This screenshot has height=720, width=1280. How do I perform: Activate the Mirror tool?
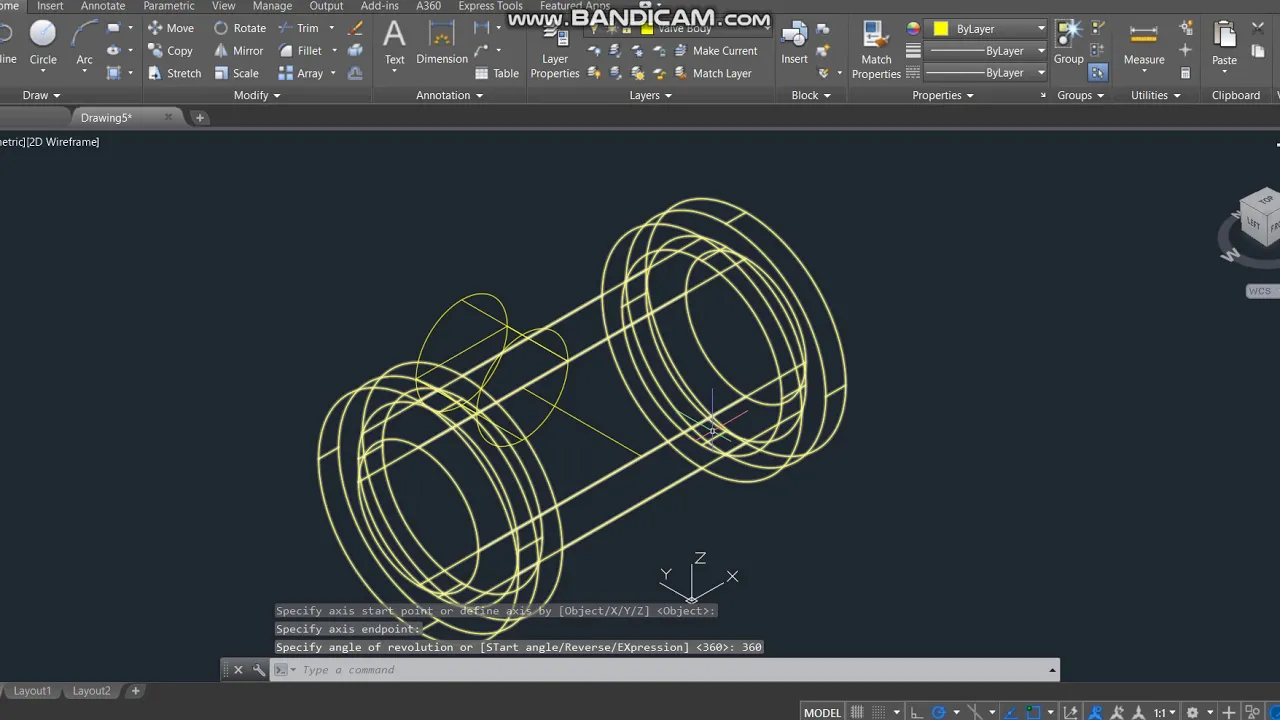[x=239, y=51]
